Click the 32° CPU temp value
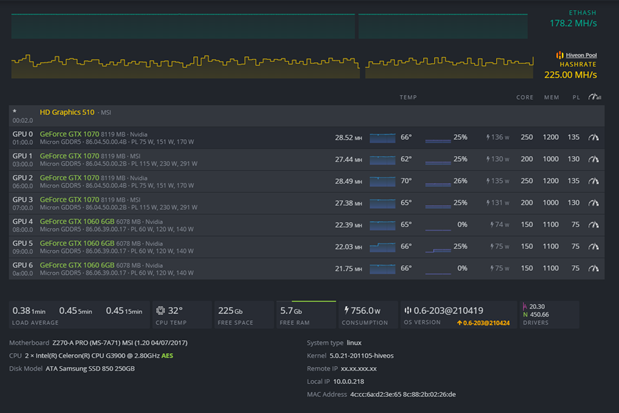Screen dimensions: 619x413 click(x=175, y=311)
